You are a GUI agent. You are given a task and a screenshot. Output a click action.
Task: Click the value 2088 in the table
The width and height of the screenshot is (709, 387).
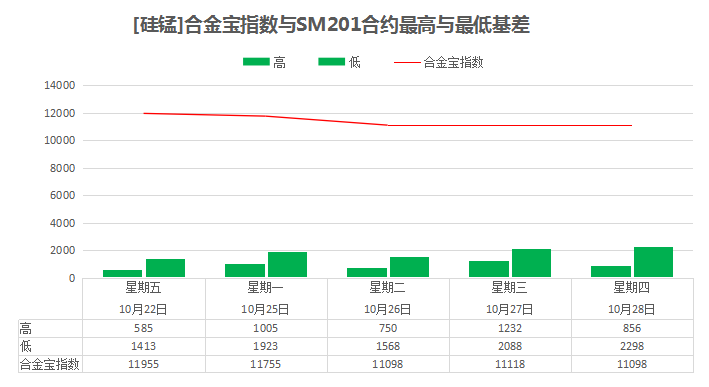point(510,346)
